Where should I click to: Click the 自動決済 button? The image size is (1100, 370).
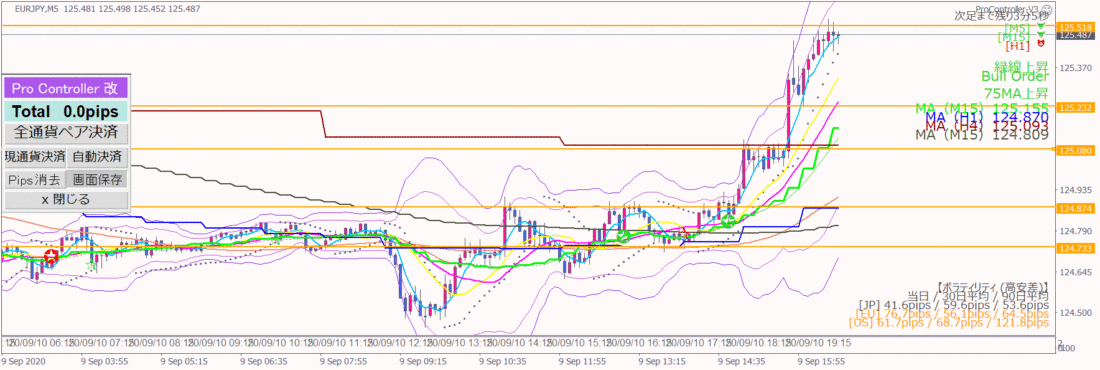98,156
